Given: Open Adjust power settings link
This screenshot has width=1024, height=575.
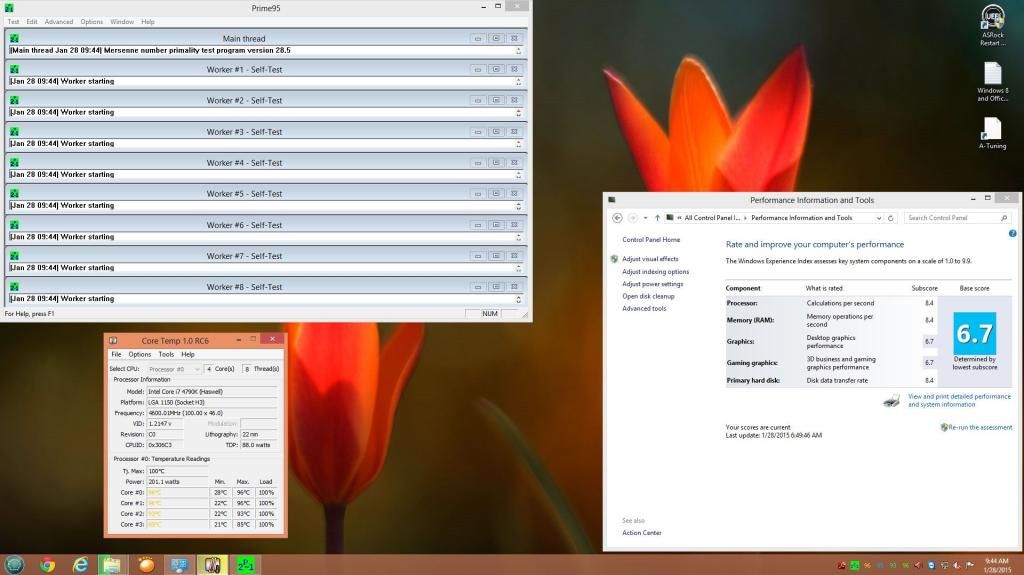Looking at the screenshot, I should pyautogui.click(x=652, y=284).
